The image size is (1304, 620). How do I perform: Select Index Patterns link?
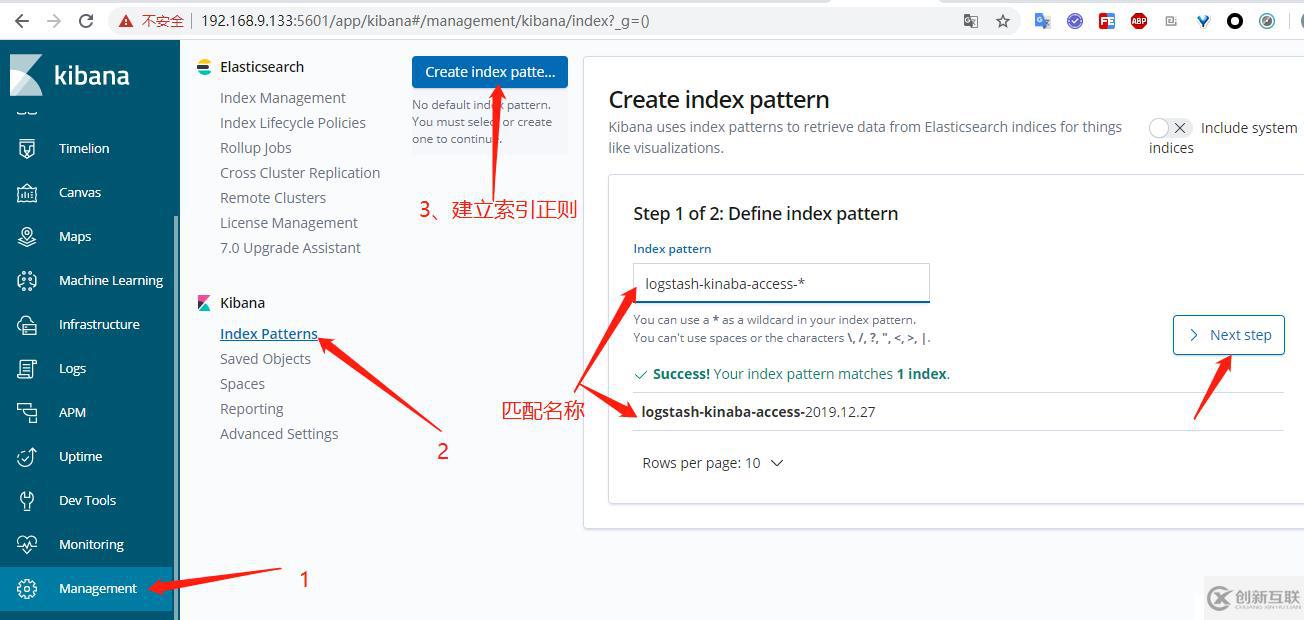(269, 334)
